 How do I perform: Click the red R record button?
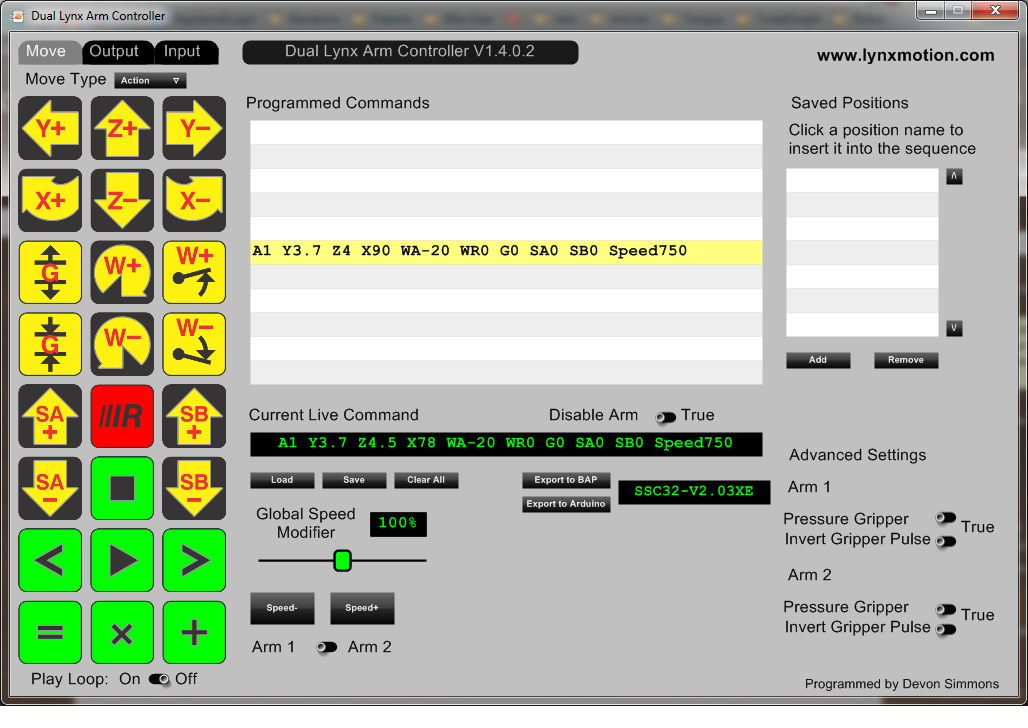[122, 416]
